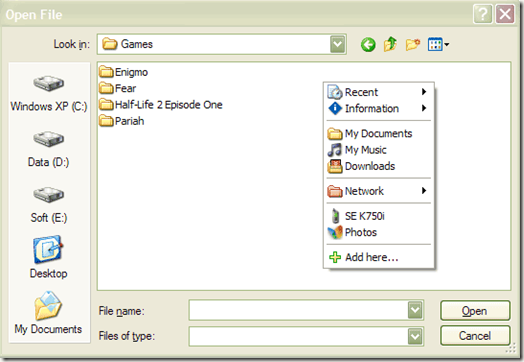This screenshot has height=362, width=524.
Task: Click the Help question mark button
Action: point(483,14)
